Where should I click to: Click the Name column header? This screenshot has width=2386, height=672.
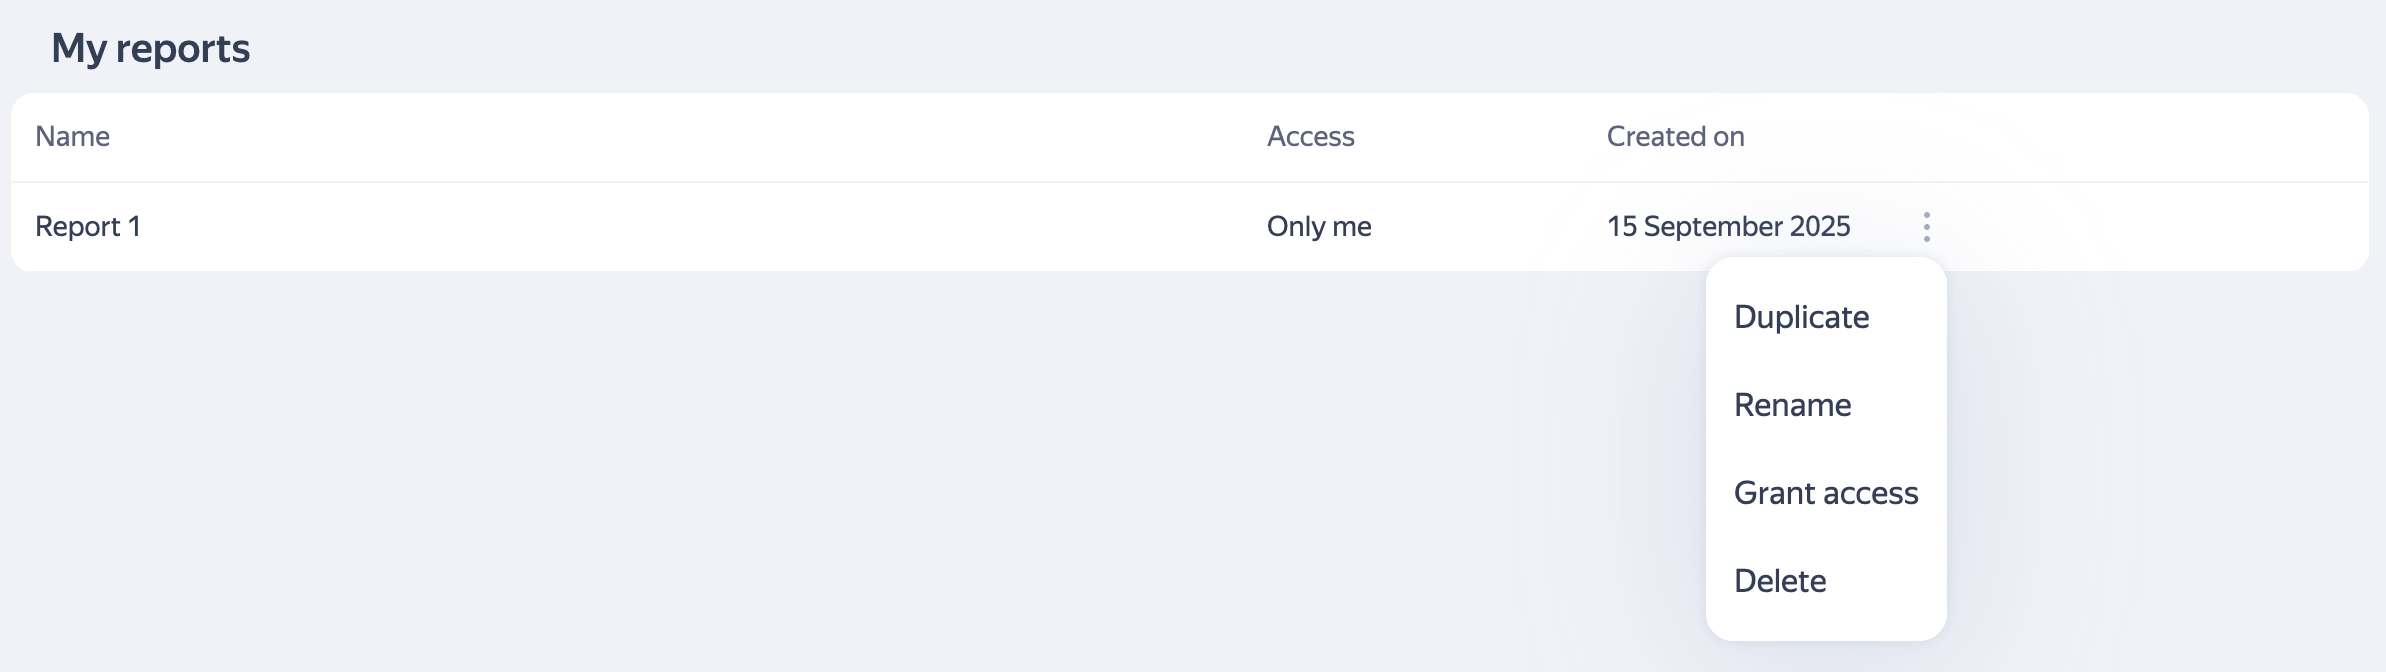pos(73,137)
